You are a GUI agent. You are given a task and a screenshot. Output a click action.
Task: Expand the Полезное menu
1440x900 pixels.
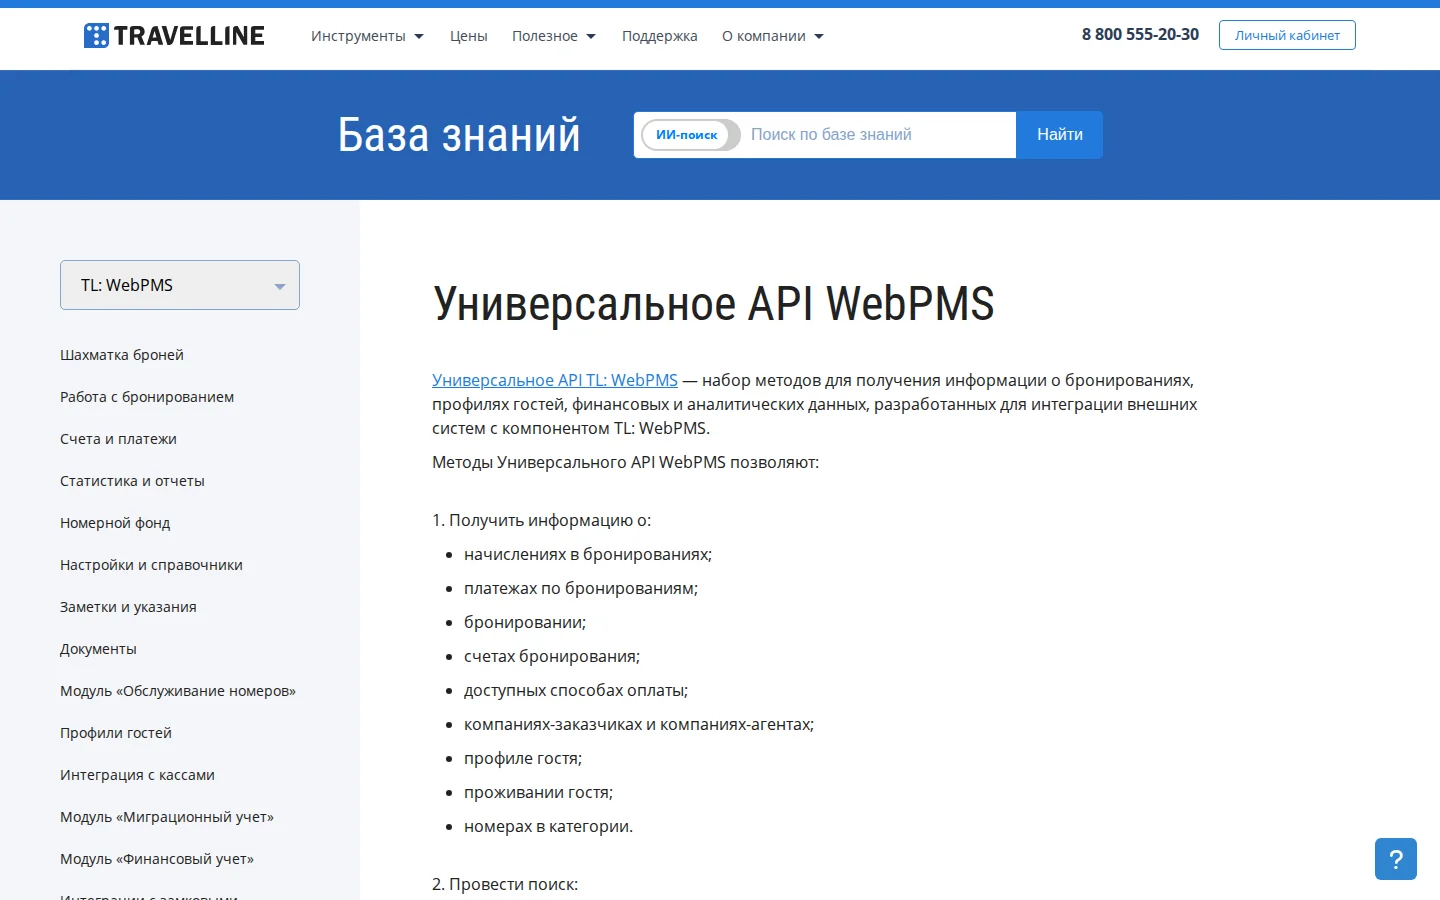[x=554, y=36]
